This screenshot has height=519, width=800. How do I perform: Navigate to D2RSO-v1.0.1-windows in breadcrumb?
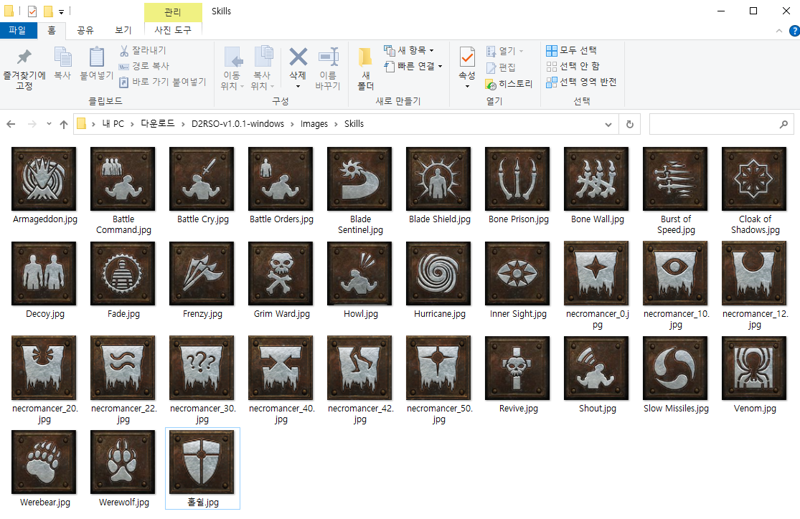tap(238, 124)
